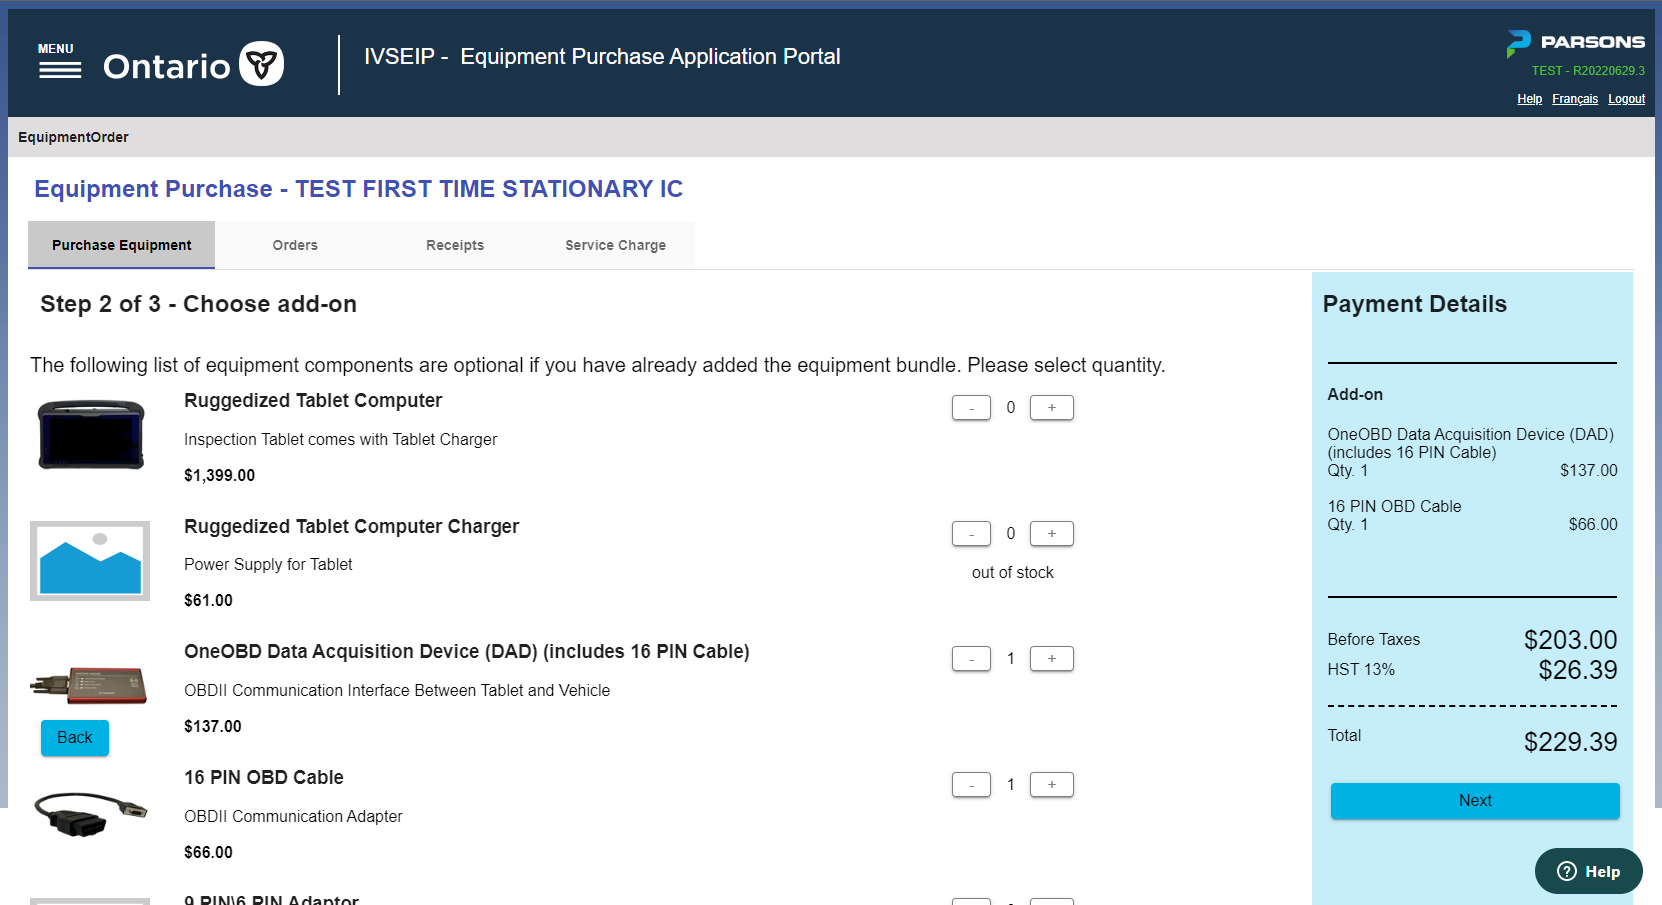Click the '$26.39' HST amount
The width and height of the screenshot is (1662, 905).
click(1578, 670)
